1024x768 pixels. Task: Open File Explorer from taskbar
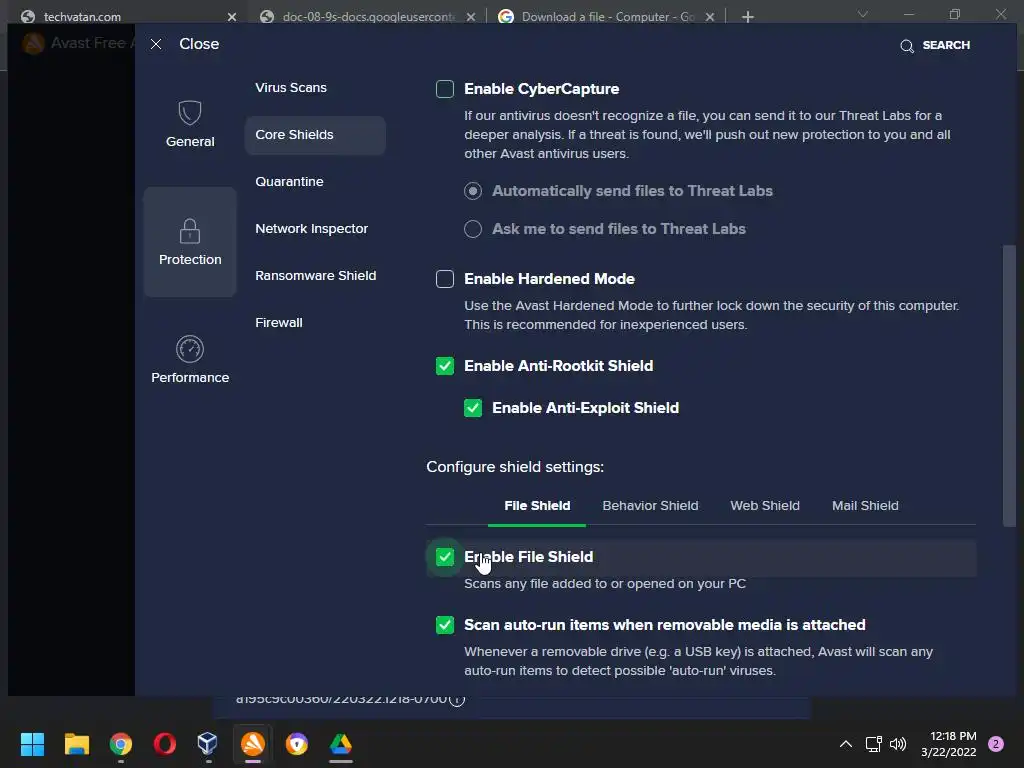point(76,744)
